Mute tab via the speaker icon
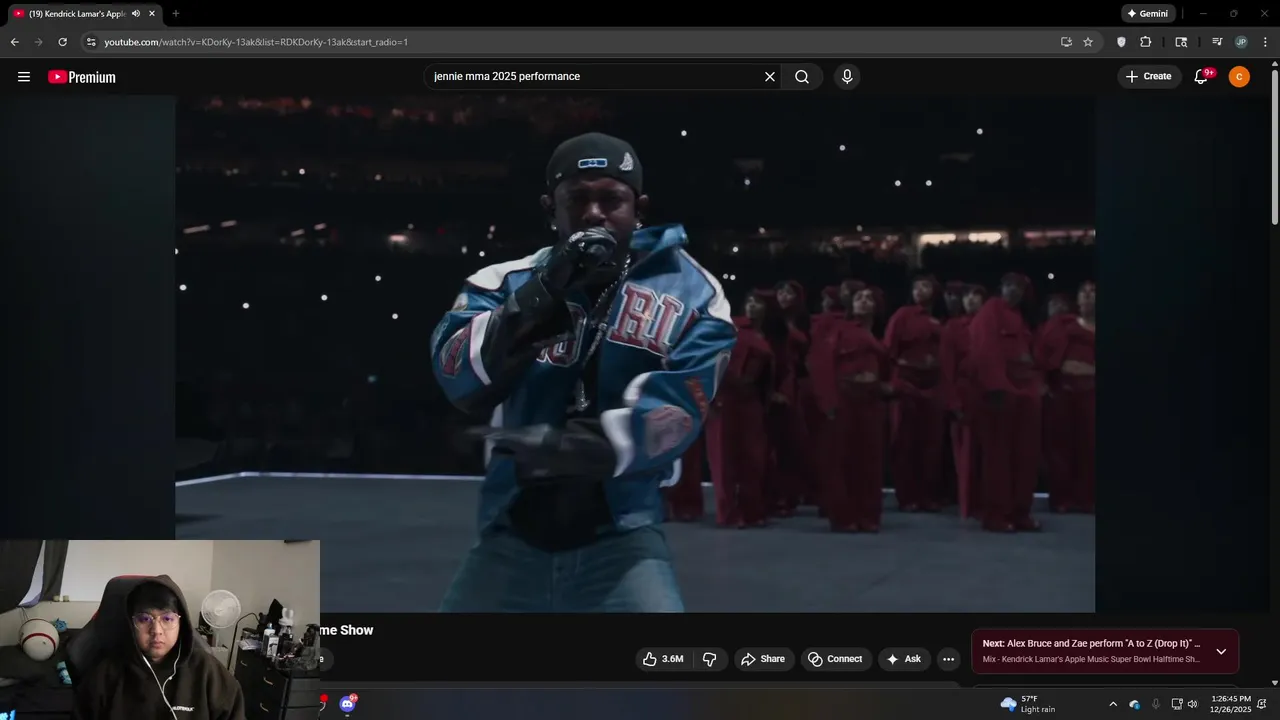 click(x=136, y=14)
